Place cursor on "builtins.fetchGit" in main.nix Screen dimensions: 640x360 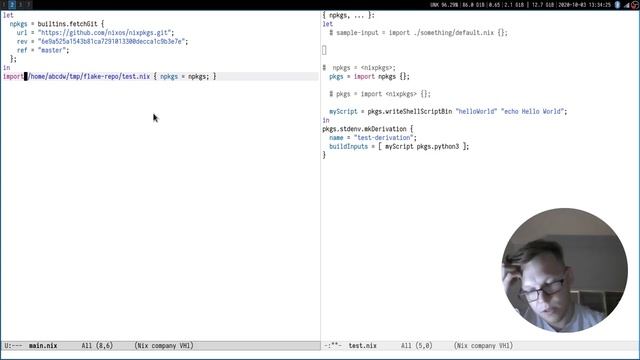(67, 24)
